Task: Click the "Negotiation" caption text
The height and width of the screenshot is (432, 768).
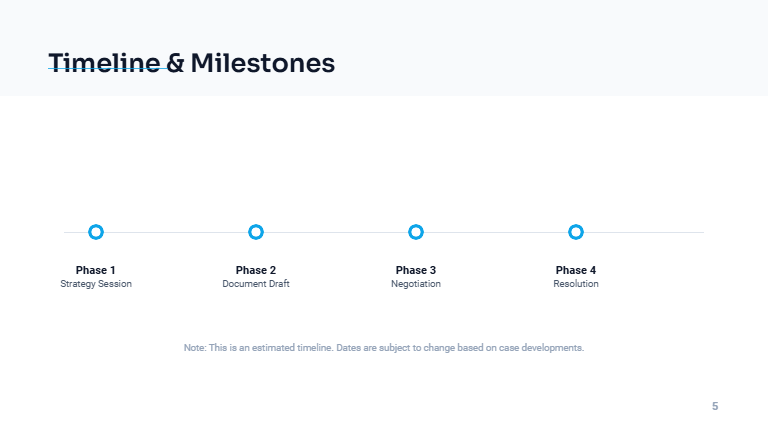Action: [416, 284]
